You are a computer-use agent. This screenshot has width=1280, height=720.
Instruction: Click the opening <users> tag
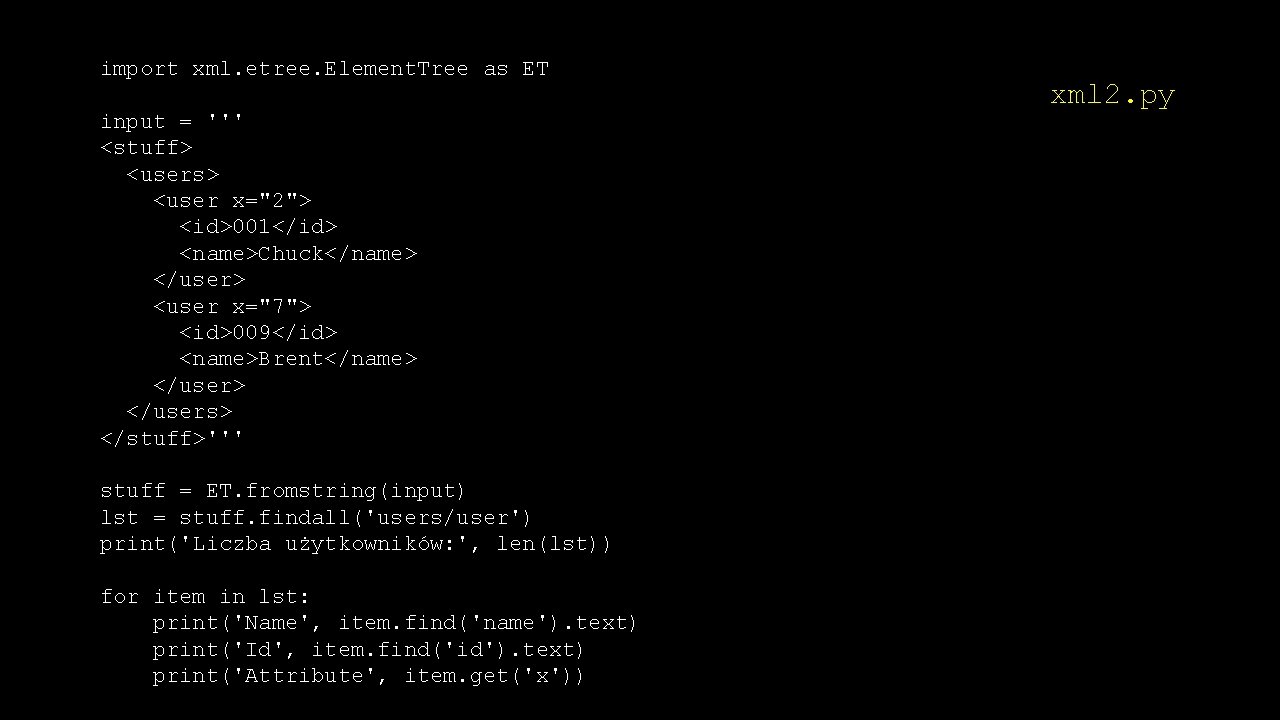tap(172, 175)
